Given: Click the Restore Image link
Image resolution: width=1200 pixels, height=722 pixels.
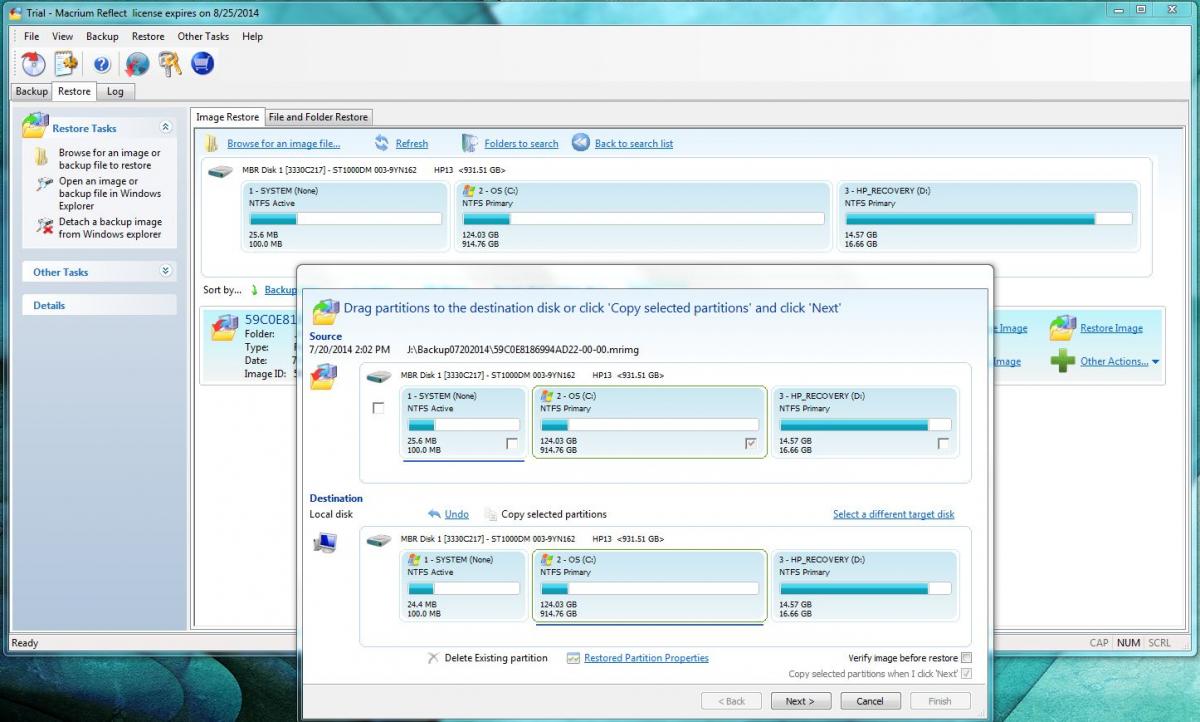Looking at the screenshot, I should pos(1111,328).
